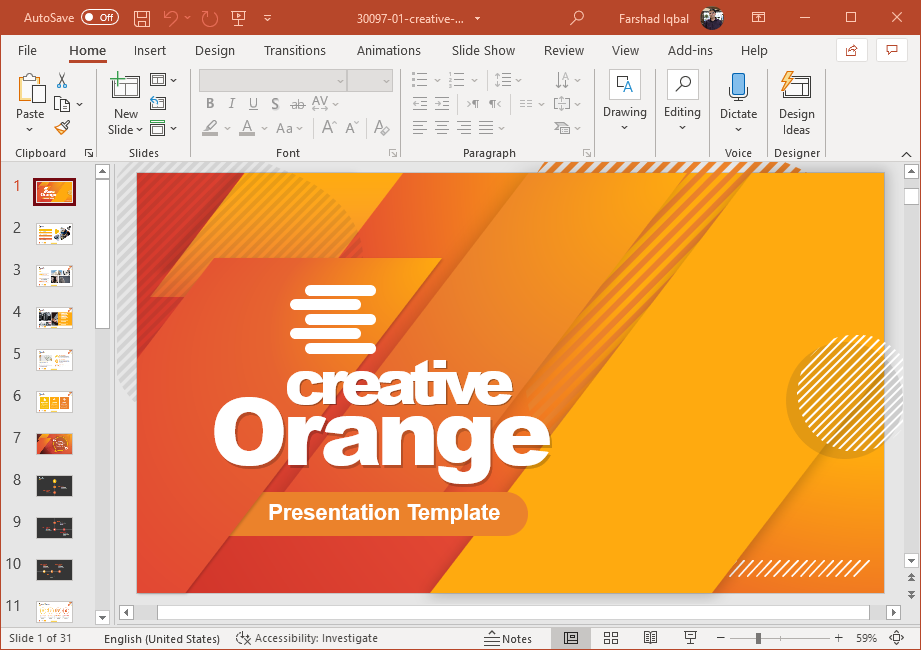This screenshot has height=650, width=921.
Task: Click the zoom slider handle
Action: click(758, 638)
